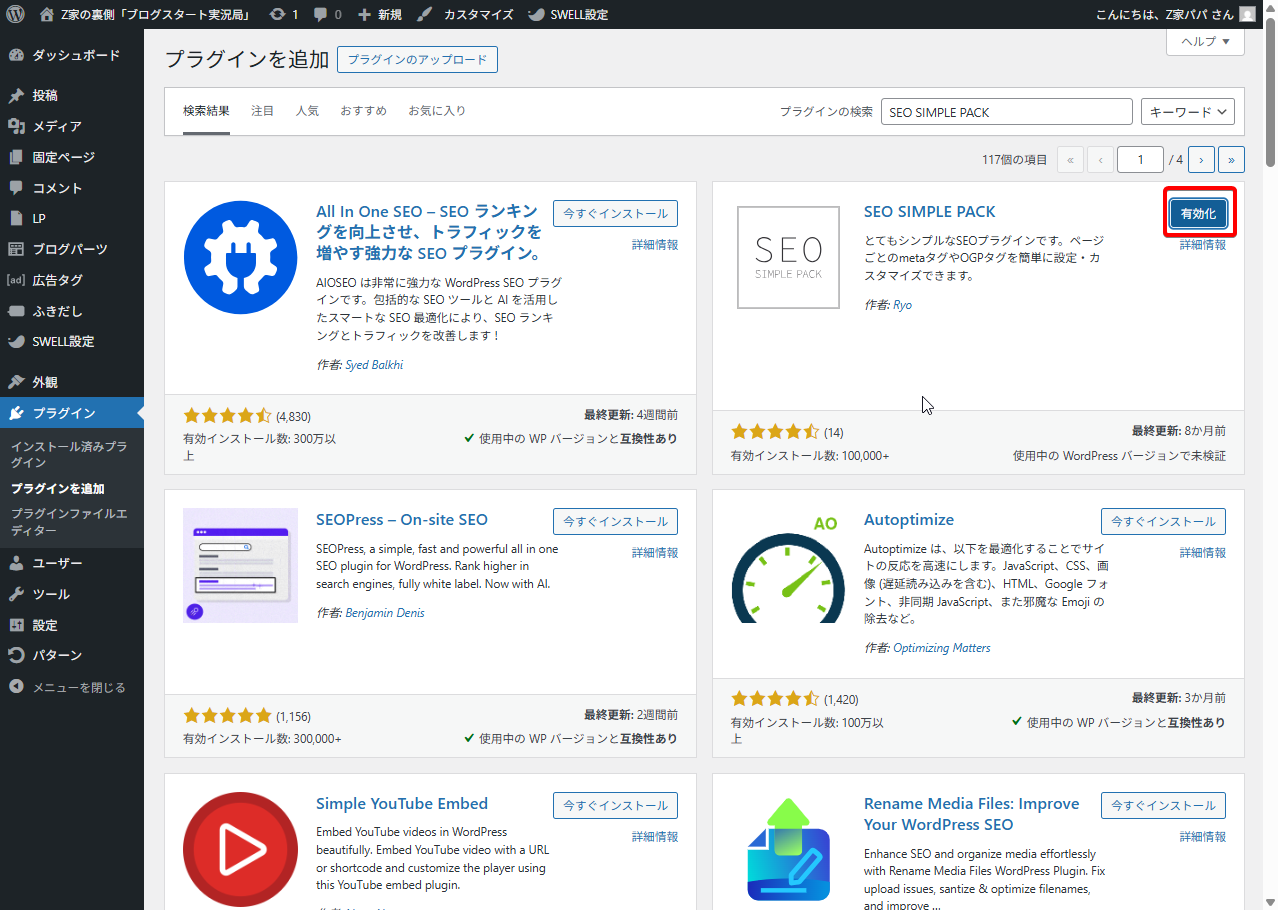Screen dimensions: 1278x910
Task: Click the パターン icon in sidebar
Action: click(x=16, y=655)
